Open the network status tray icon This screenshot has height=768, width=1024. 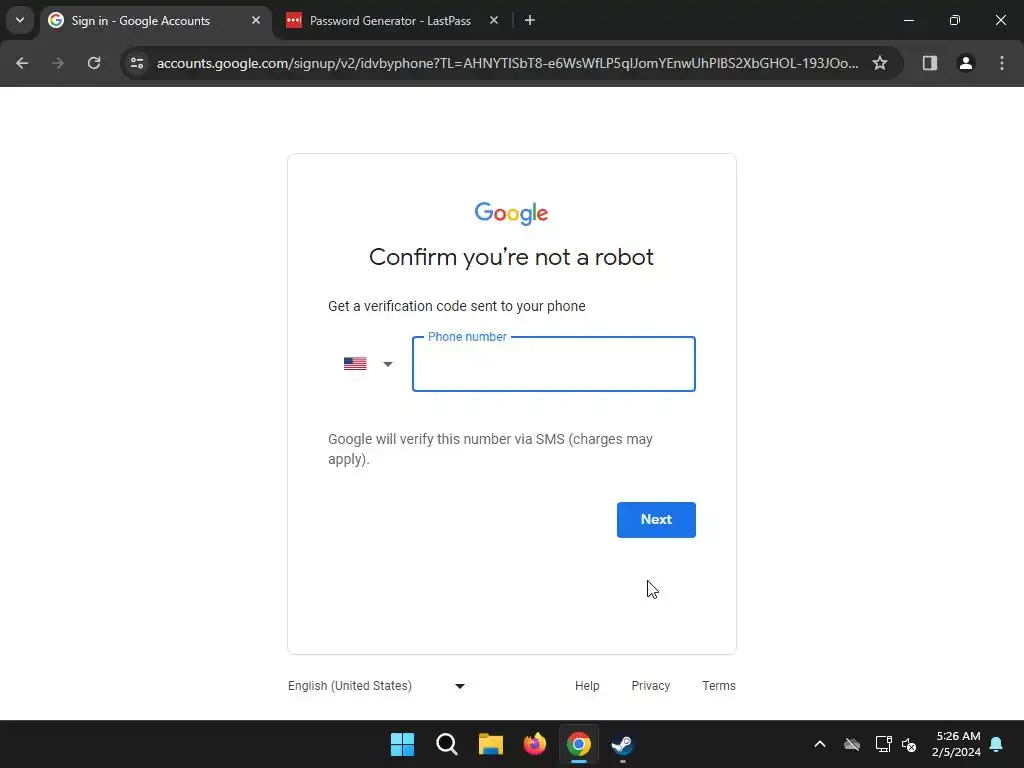click(x=883, y=744)
